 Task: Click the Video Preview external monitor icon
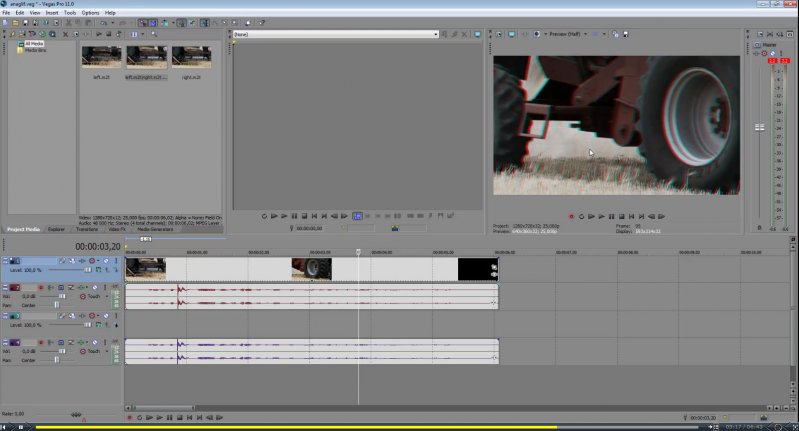510,34
